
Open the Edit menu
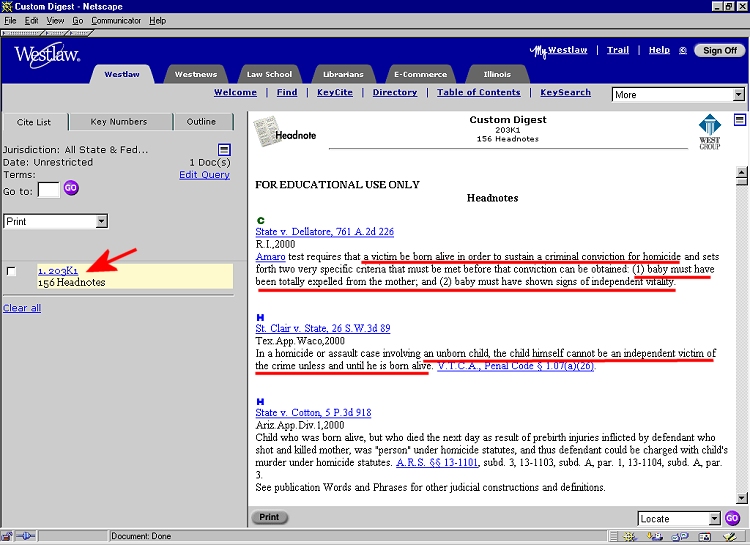pyautogui.click(x=32, y=21)
